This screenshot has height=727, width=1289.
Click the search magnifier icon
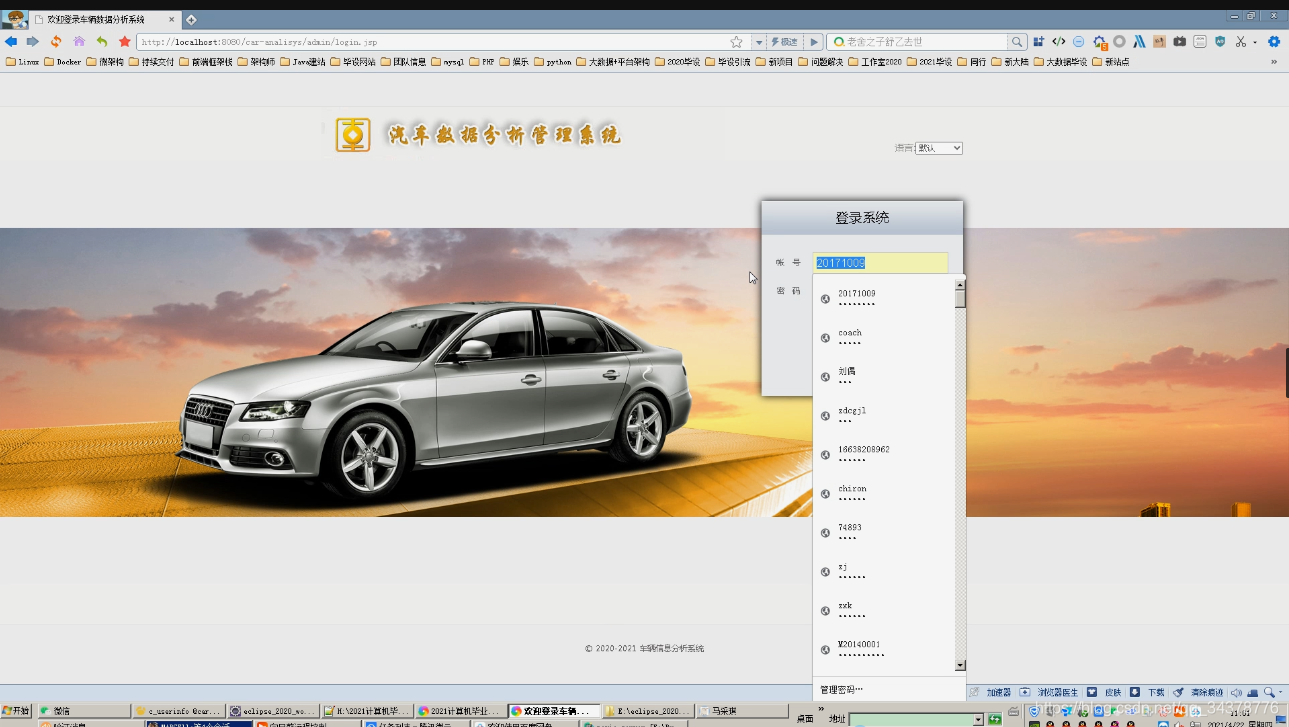pyautogui.click(x=1017, y=42)
